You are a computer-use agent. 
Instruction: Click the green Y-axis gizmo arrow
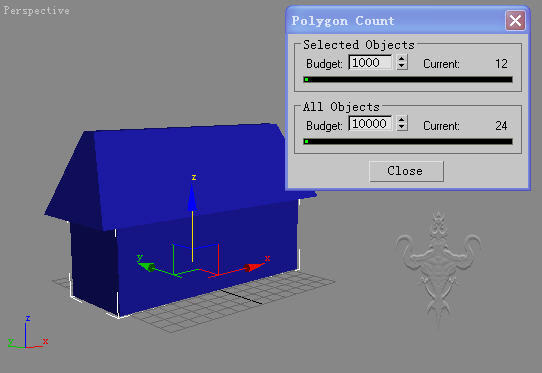point(147,267)
